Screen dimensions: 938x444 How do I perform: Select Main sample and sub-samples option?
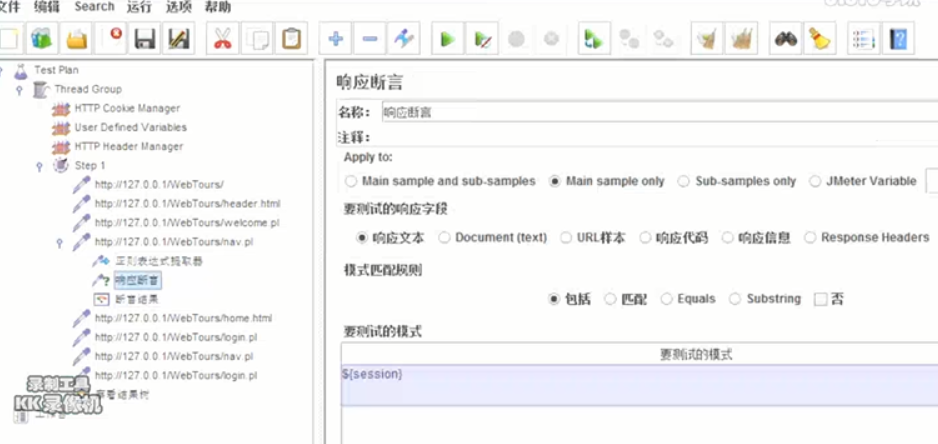(440, 181)
